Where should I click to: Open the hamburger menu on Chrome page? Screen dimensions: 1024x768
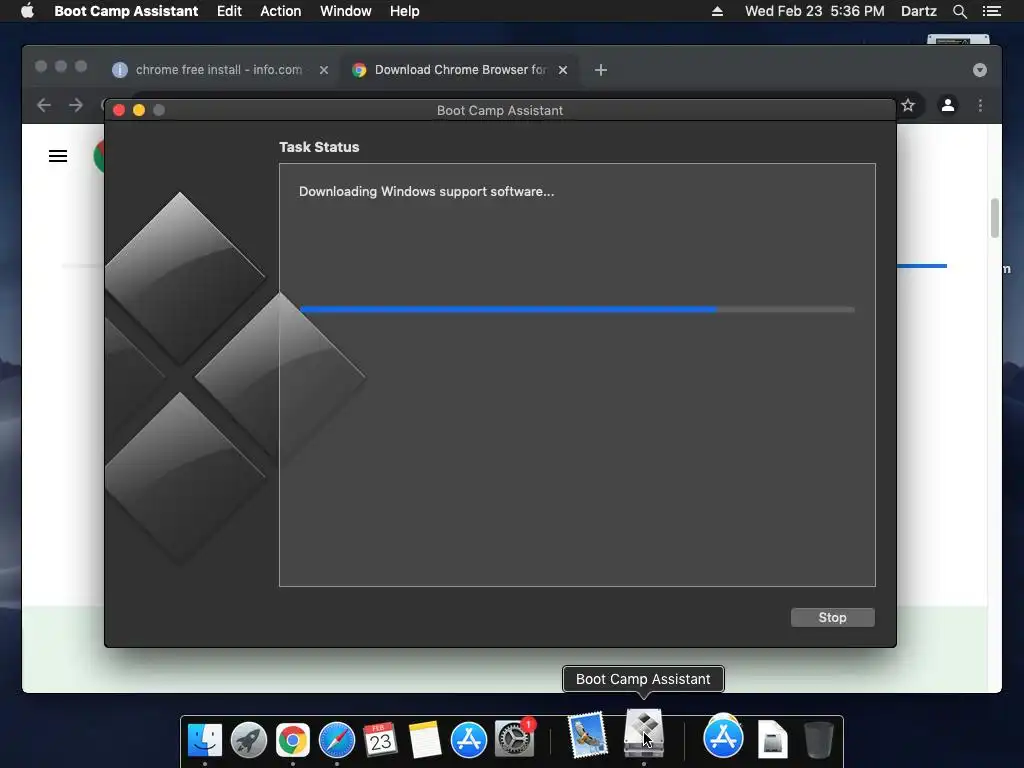pos(57,156)
